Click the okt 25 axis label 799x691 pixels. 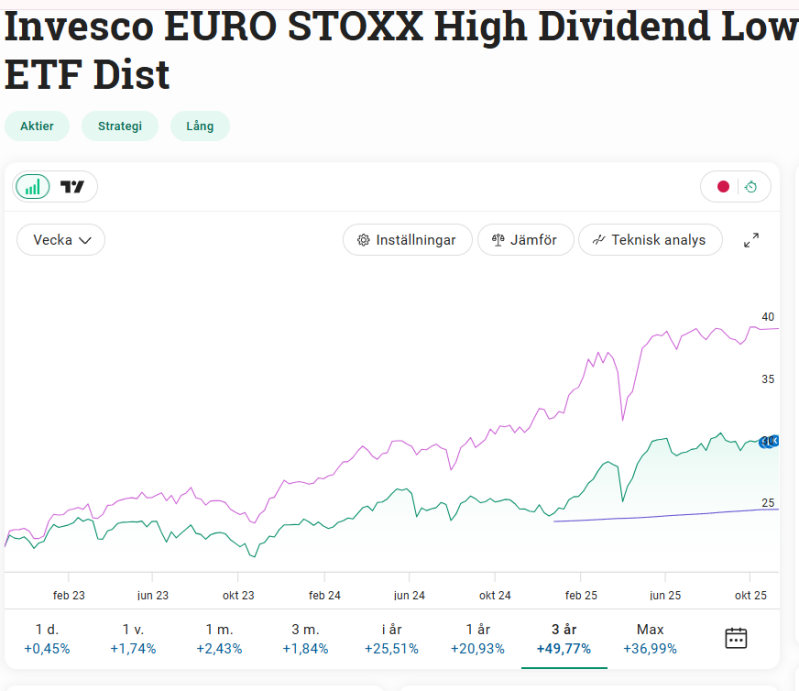751,595
